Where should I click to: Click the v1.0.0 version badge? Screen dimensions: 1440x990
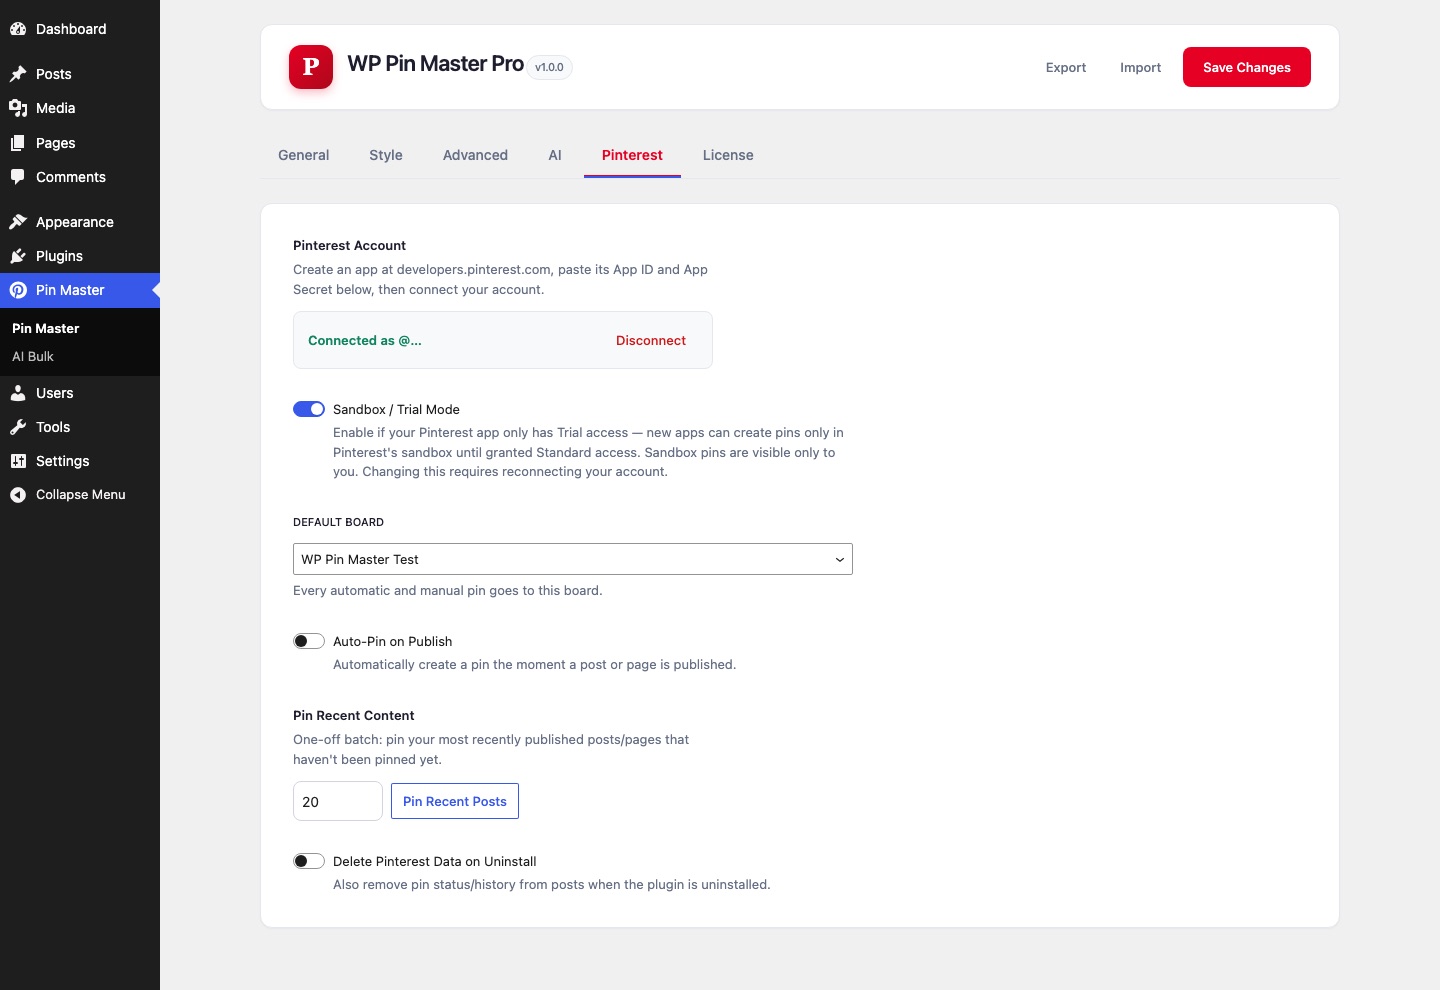click(550, 67)
